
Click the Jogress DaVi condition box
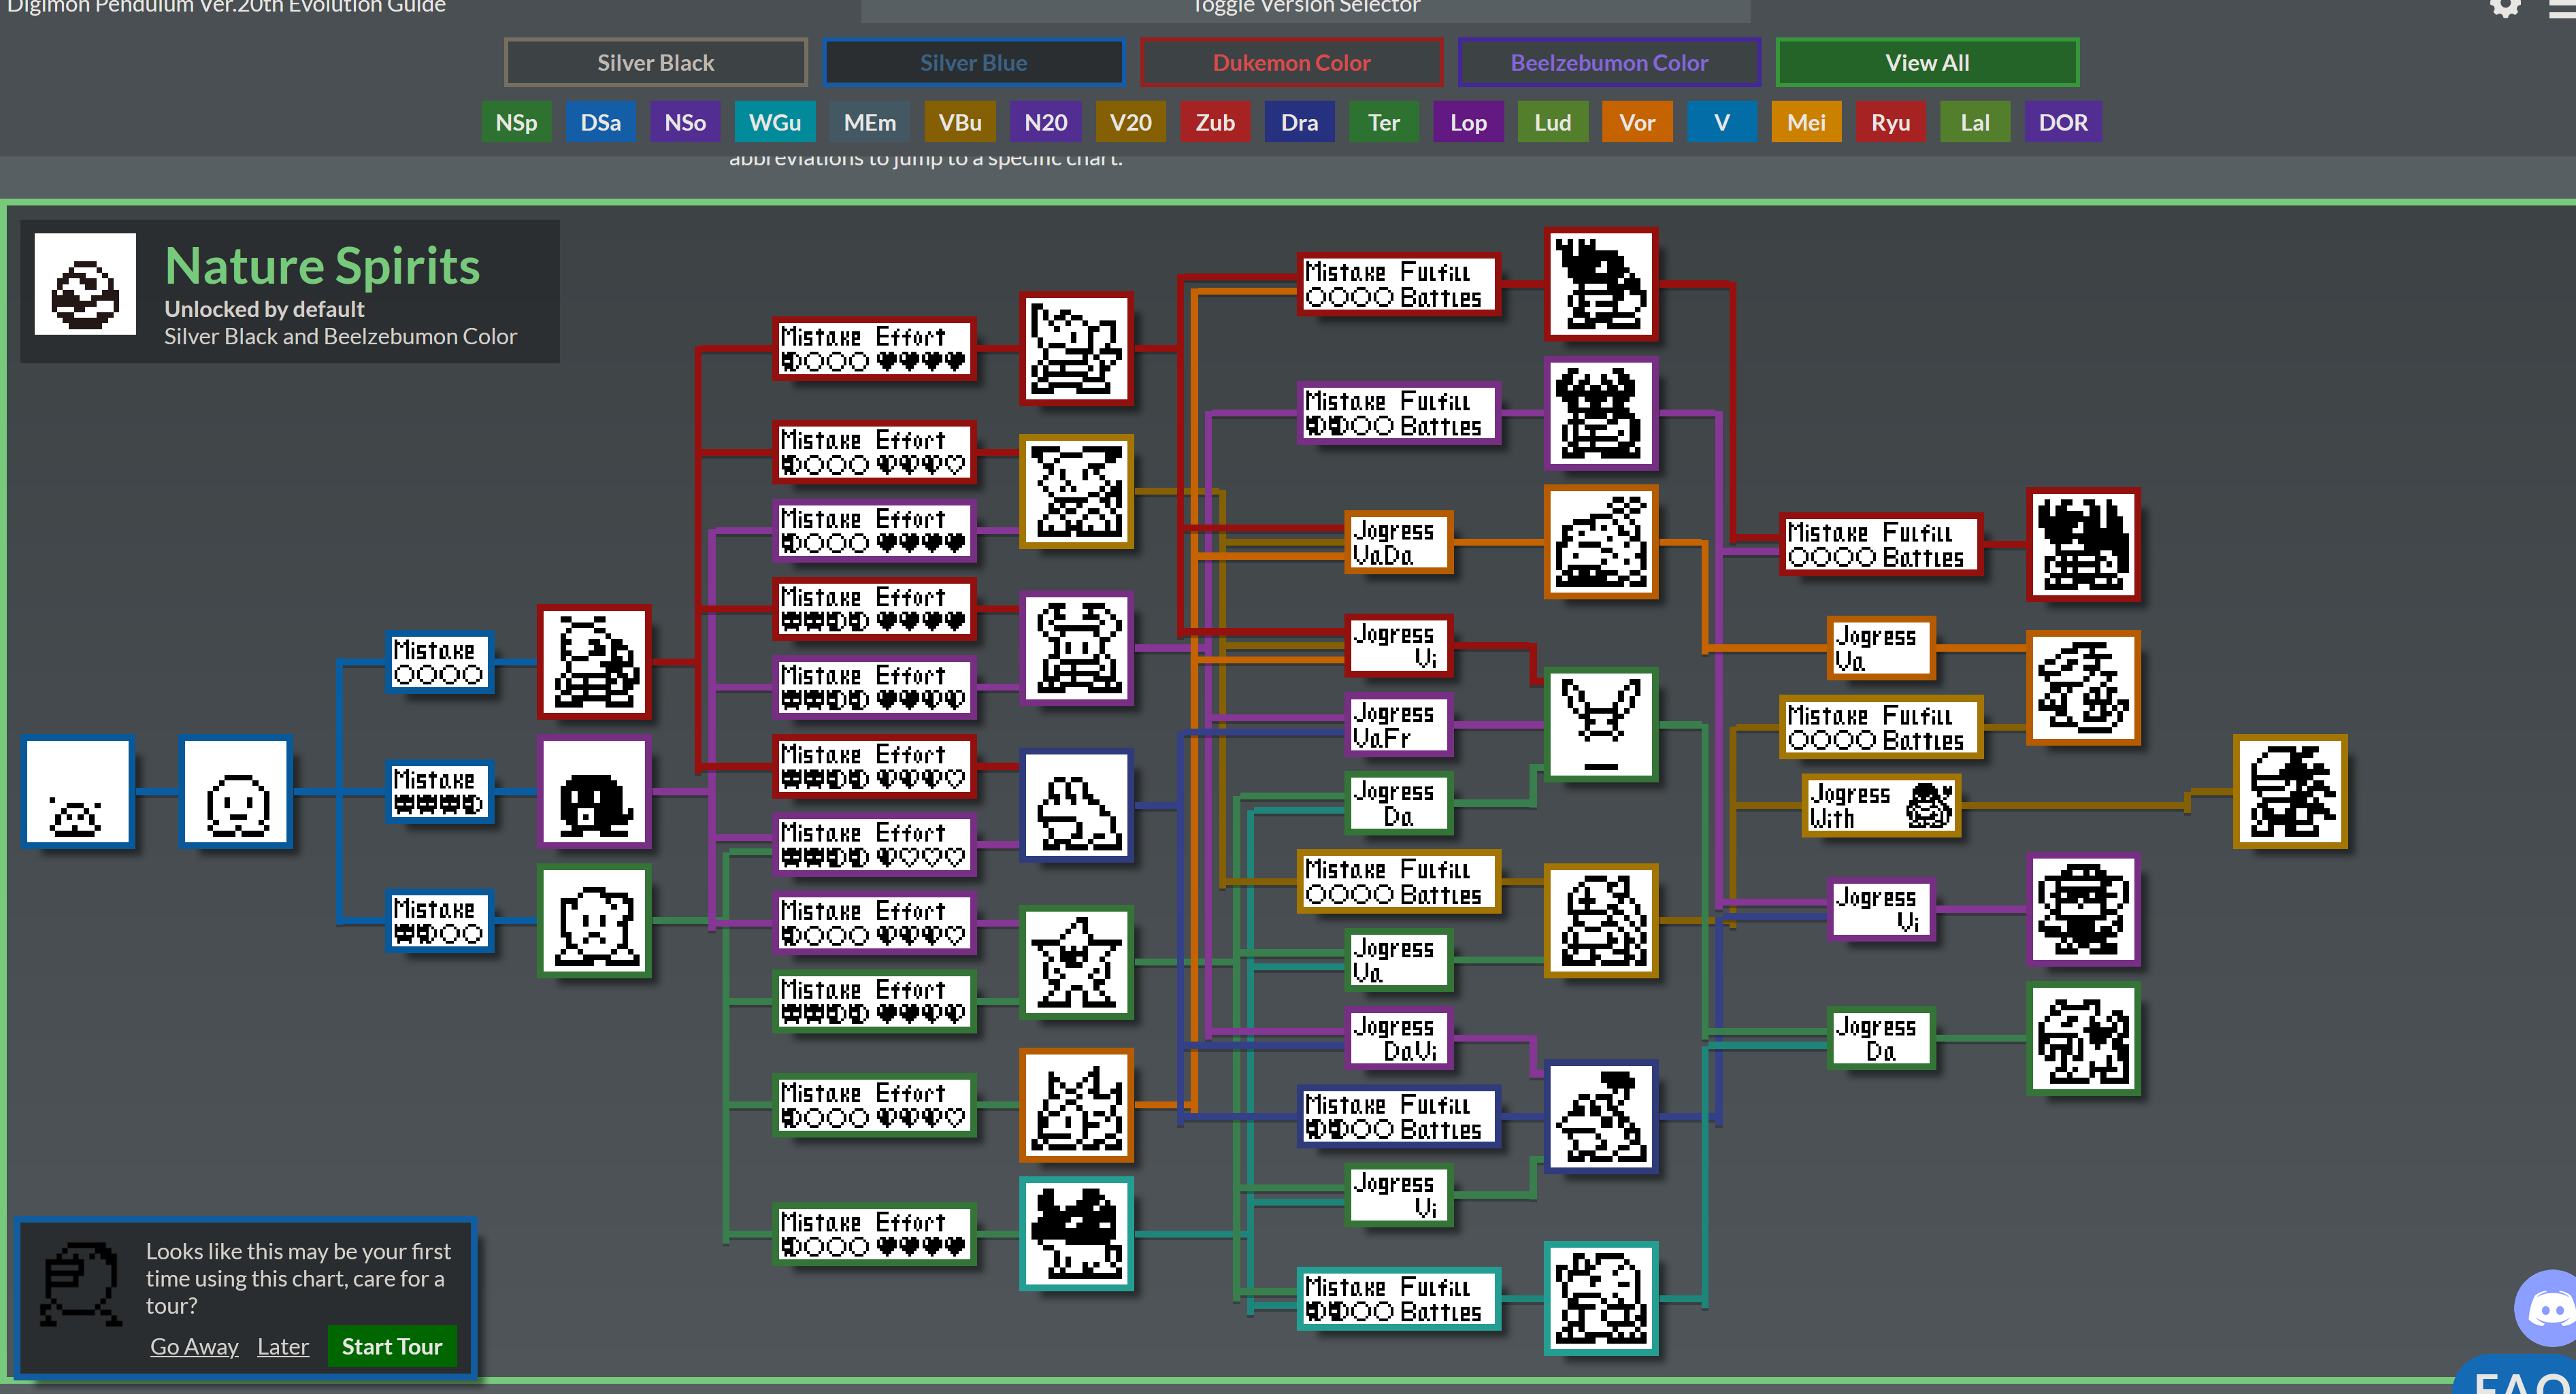(1399, 1038)
